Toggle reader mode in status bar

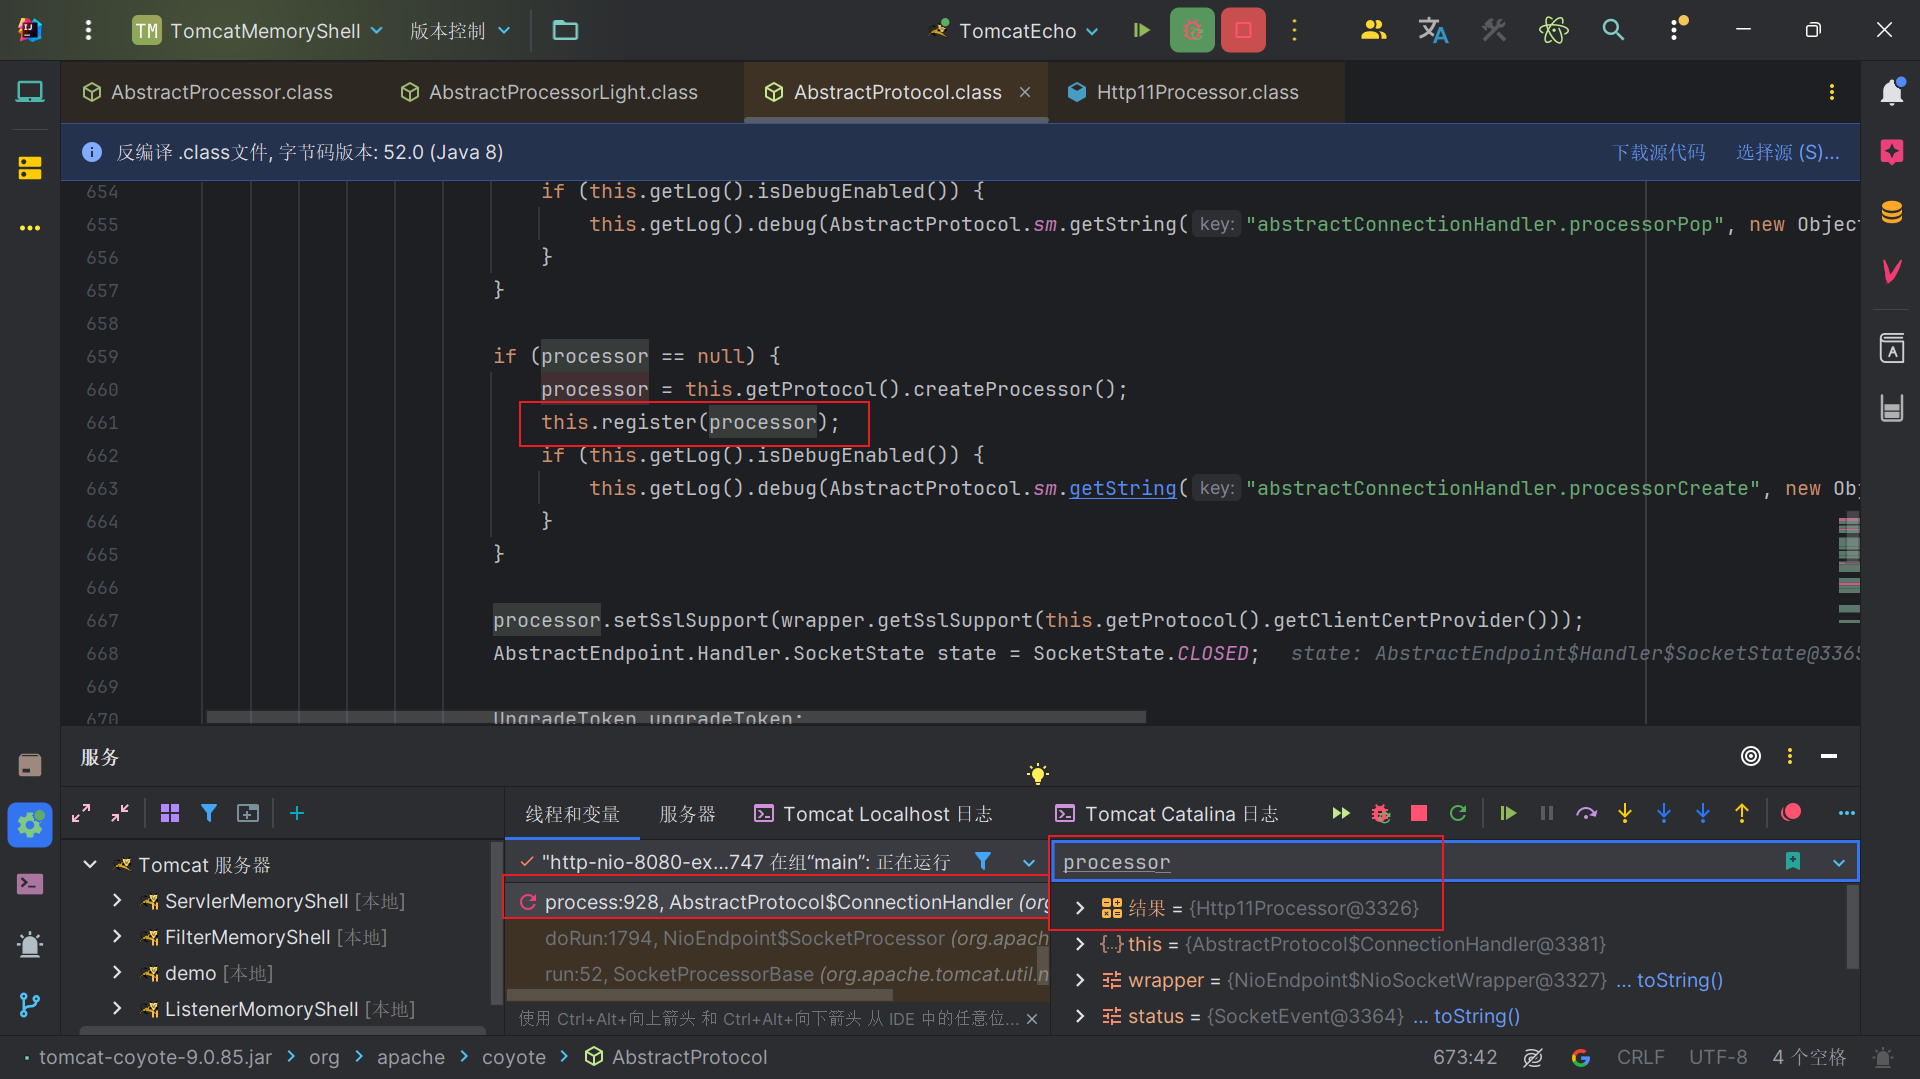pyautogui.click(x=1533, y=1057)
